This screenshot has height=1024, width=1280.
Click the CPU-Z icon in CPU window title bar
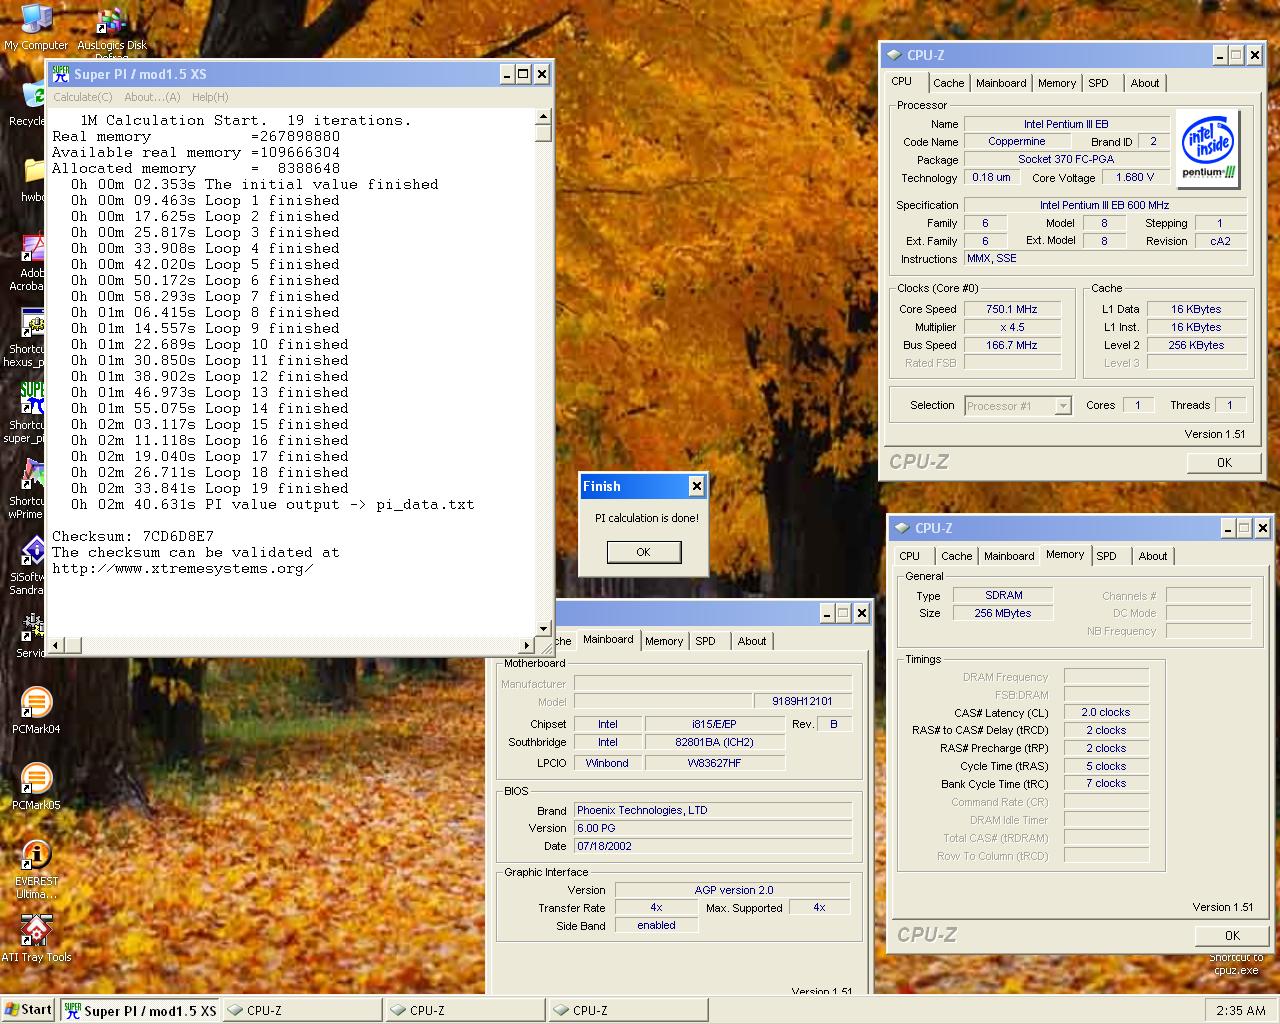coord(893,55)
